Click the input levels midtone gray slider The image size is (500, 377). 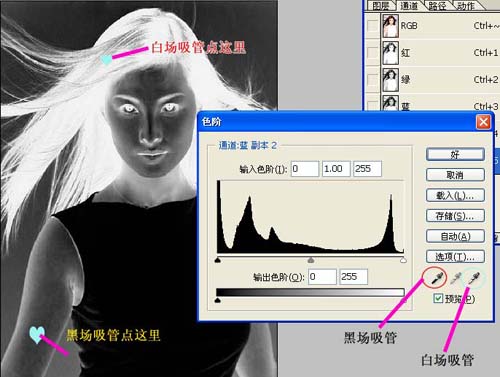click(x=311, y=260)
